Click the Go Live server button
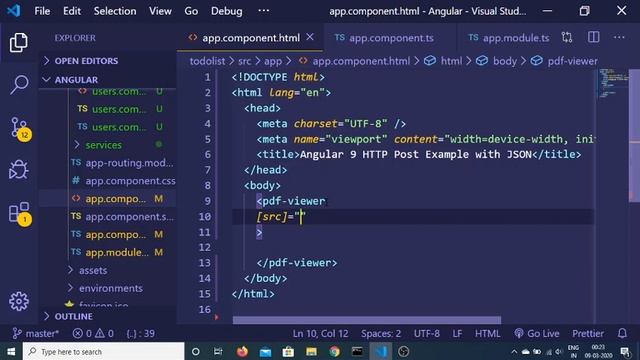 536,333
